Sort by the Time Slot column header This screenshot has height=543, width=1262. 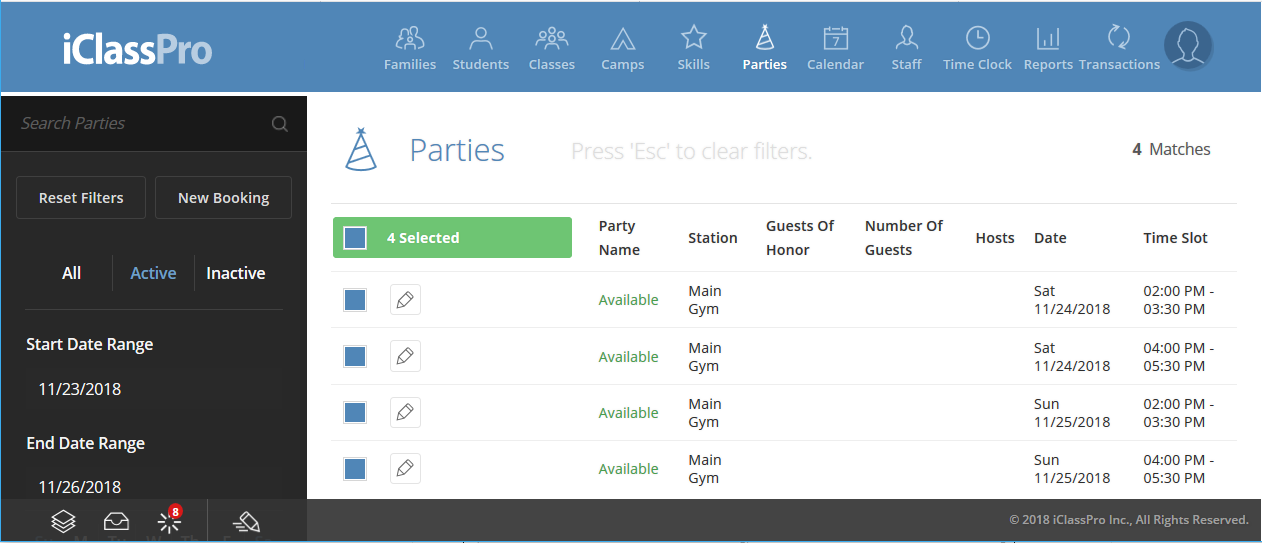1176,238
